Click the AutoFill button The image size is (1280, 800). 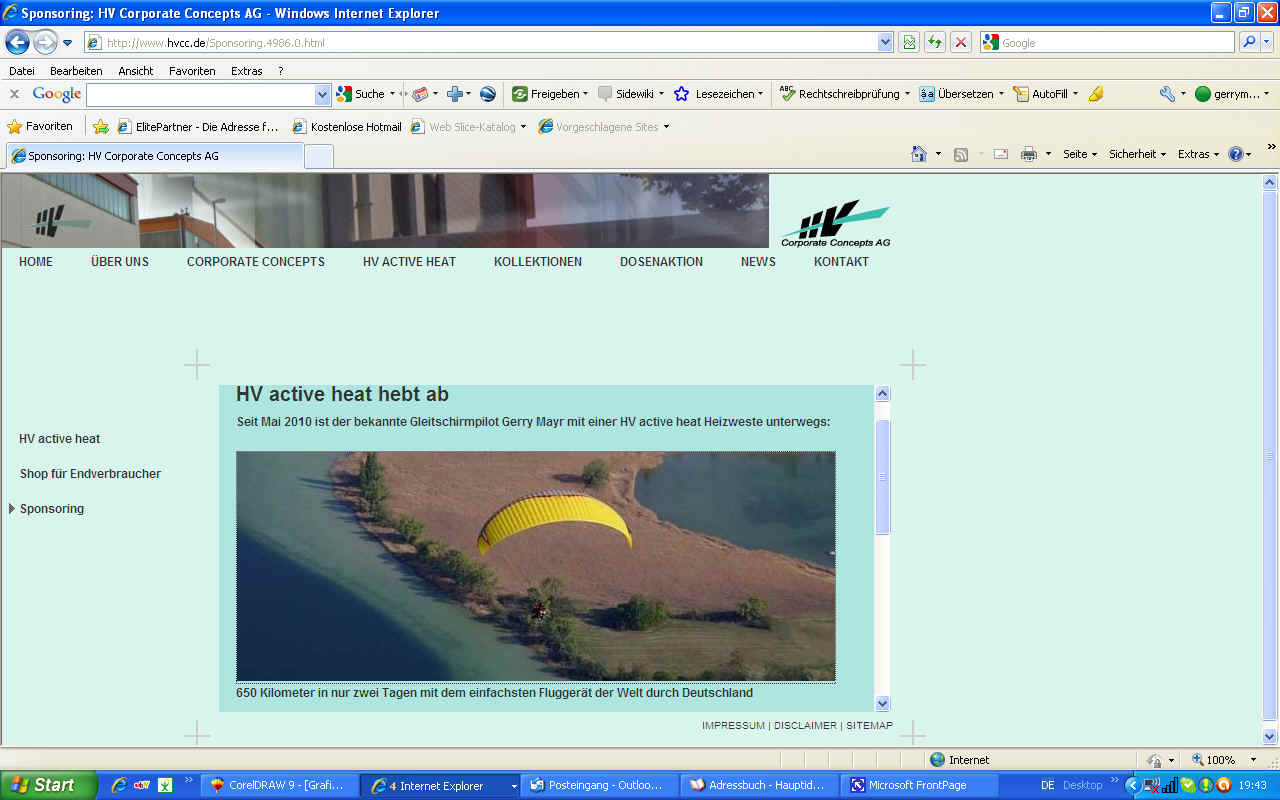pyautogui.click(x=1046, y=94)
